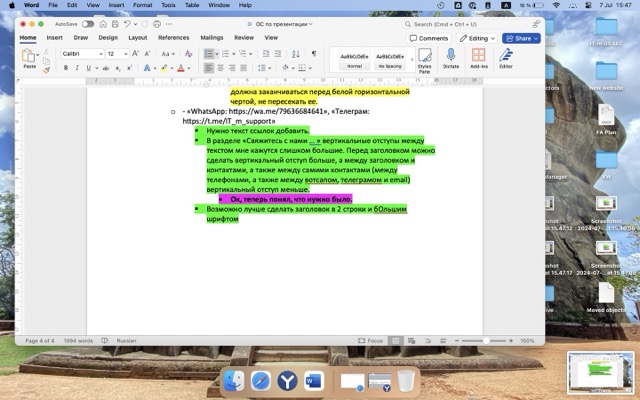Click the Share button
640x400 pixels.
click(x=522, y=38)
